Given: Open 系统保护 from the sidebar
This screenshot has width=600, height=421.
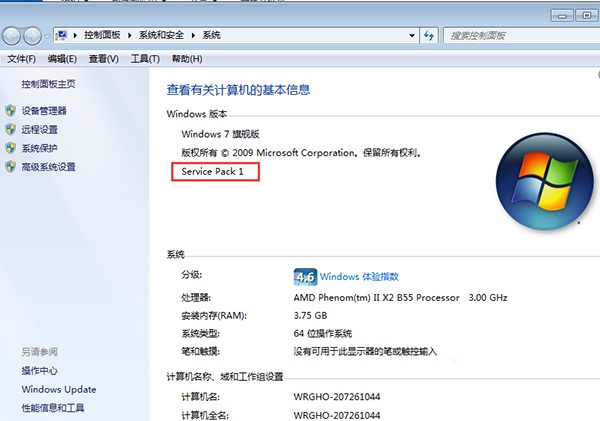Looking at the screenshot, I should [39, 148].
